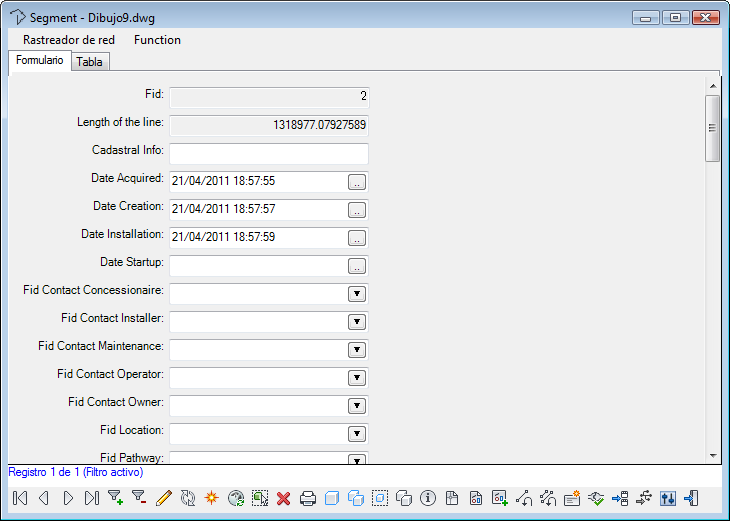This screenshot has height=521, width=730.
Task: Open the Date Acquired picker button
Action: click(357, 182)
